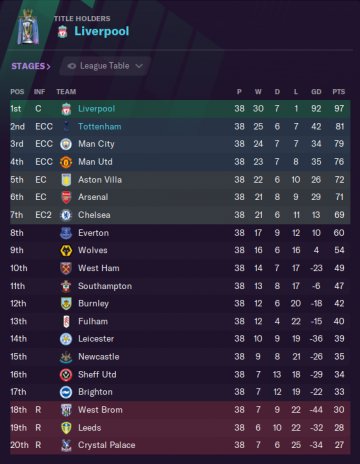360x464 pixels.
Task: Open the League Table view dropdown
Action: (x=105, y=66)
